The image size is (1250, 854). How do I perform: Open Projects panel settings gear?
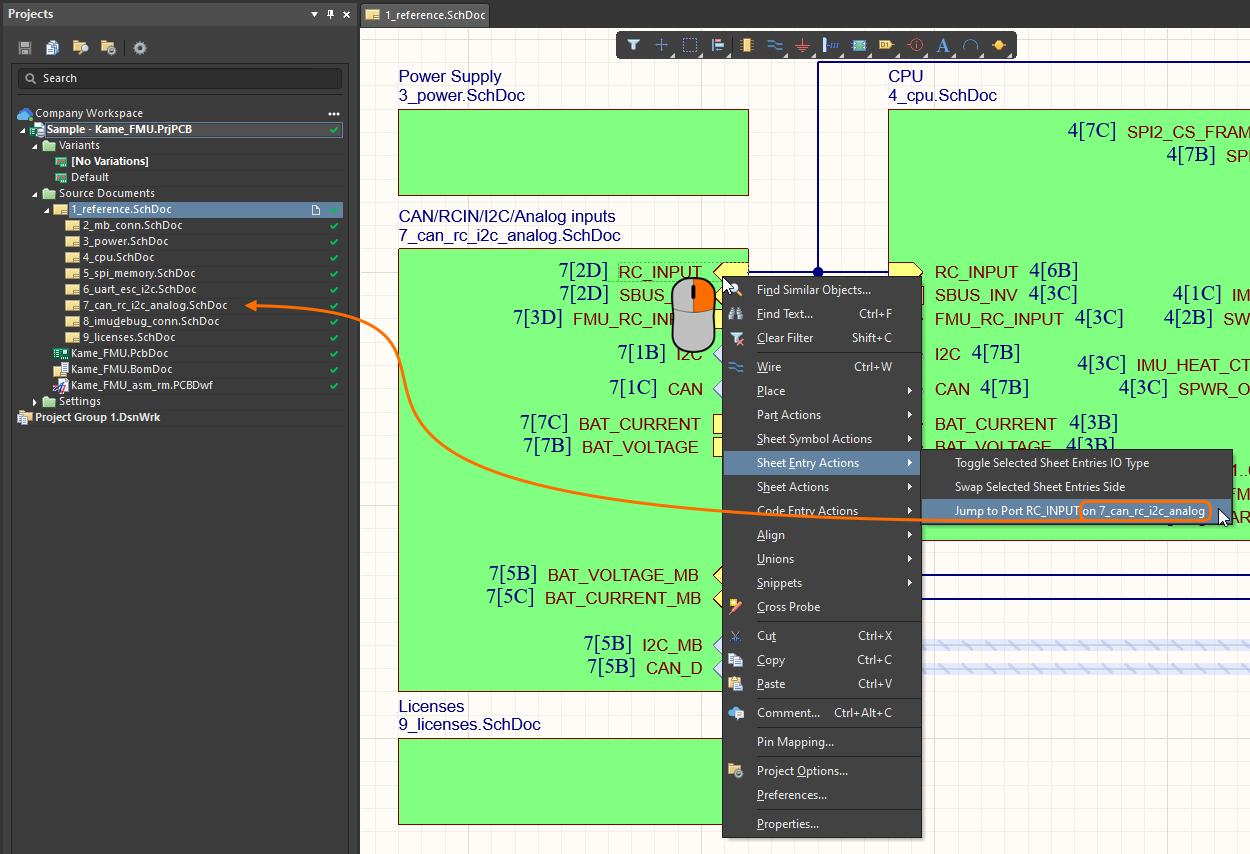140,48
